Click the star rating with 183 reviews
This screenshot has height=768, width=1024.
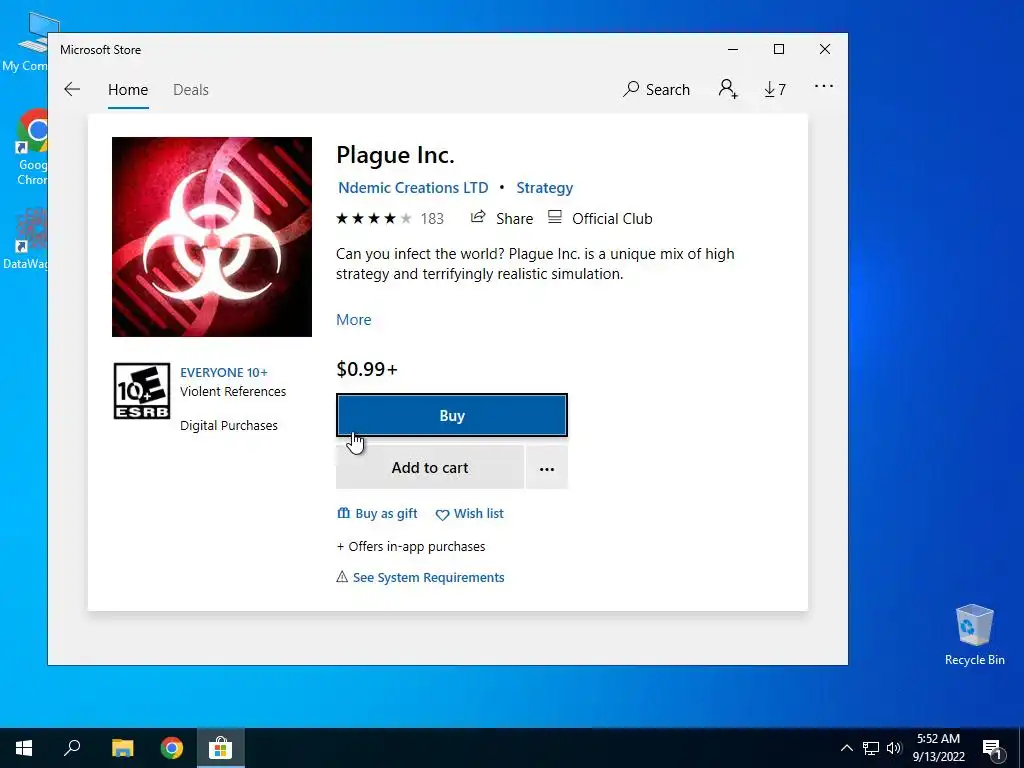(x=390, y=218)
